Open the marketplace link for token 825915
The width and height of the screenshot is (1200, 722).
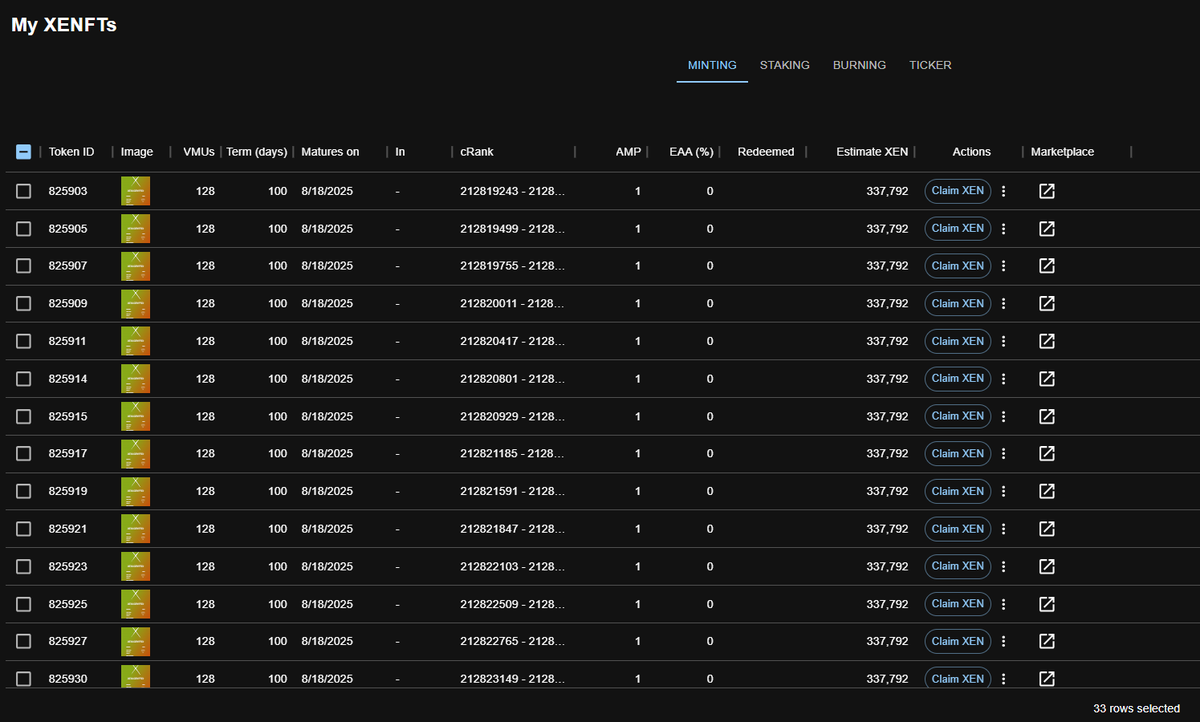pyautogui.click(x=1046, y=416)
